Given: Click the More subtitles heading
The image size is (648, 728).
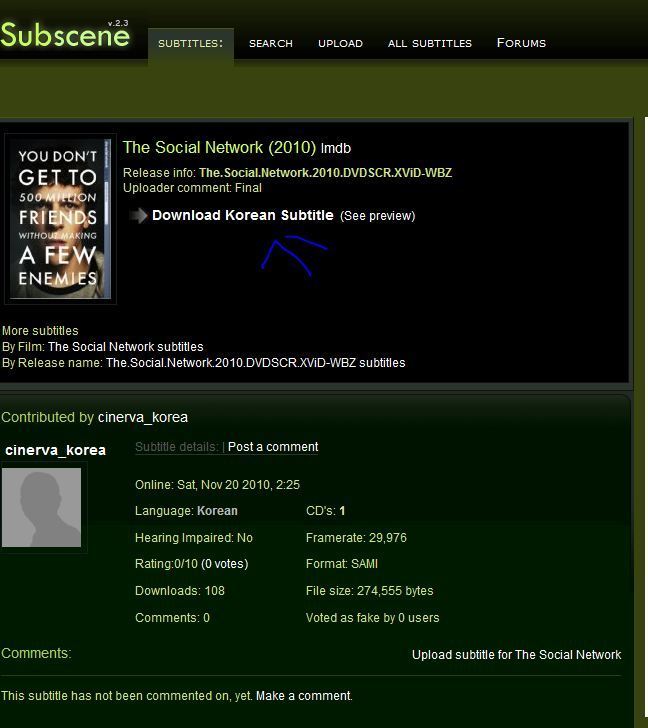Looking at the screenshot, I should (x=40, y=331).
